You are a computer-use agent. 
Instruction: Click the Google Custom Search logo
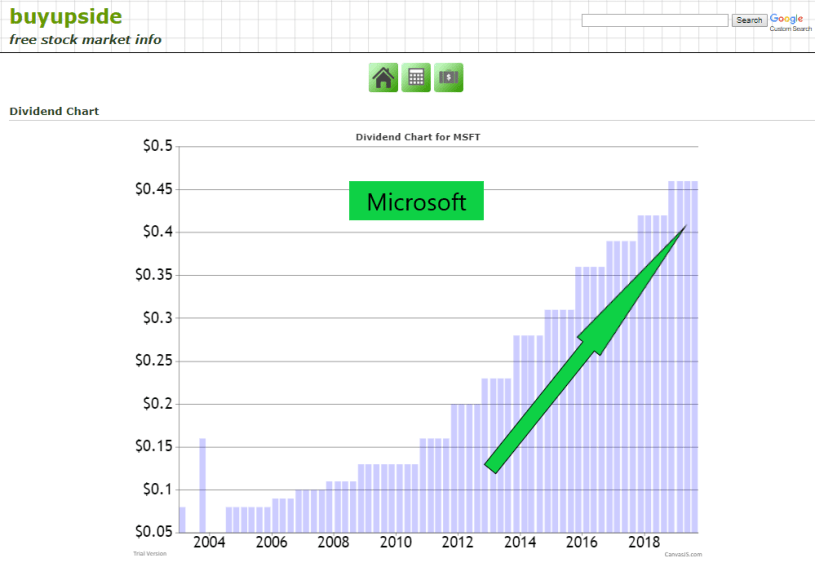tap(788, 21)
